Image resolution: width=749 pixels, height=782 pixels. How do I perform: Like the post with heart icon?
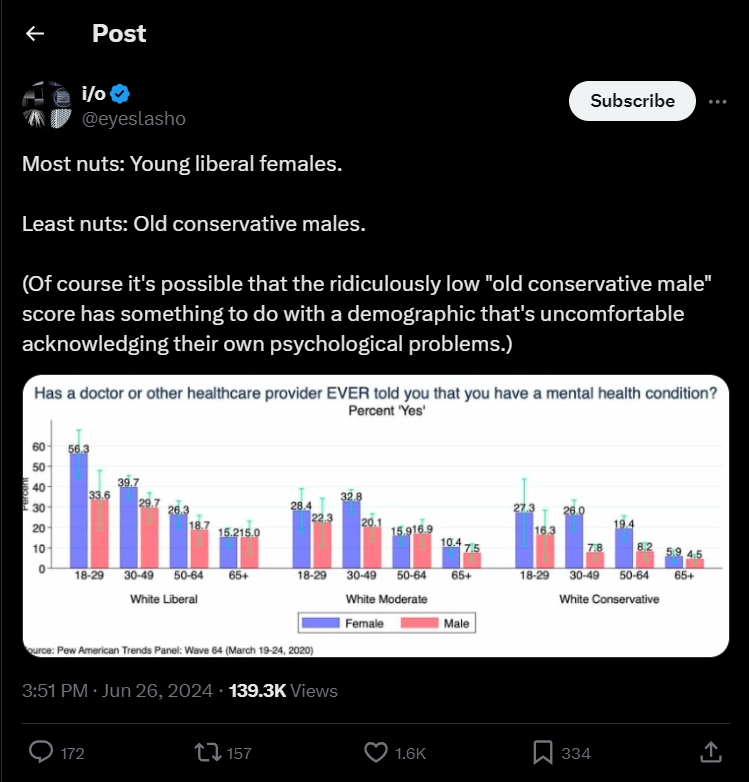[376, 752]
